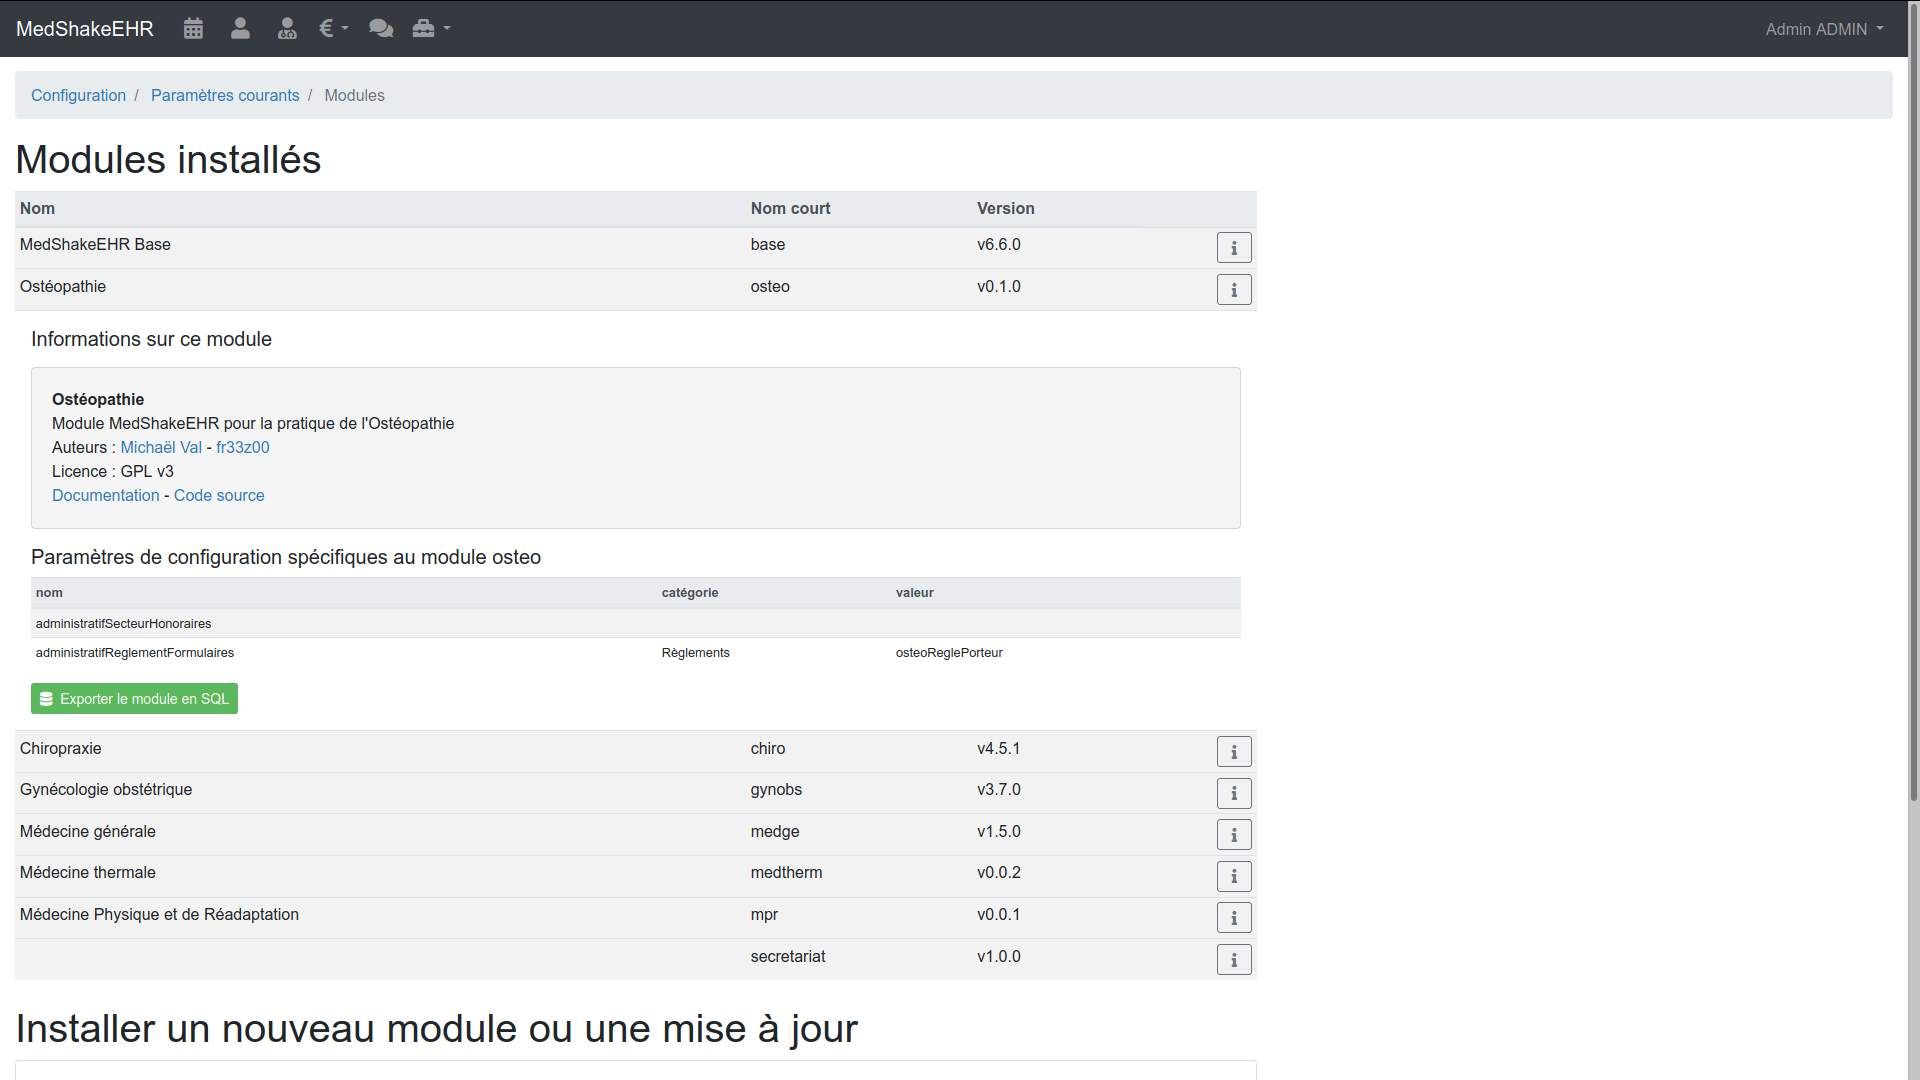Open the calendar agenda icon in navbar

(193, 29)
